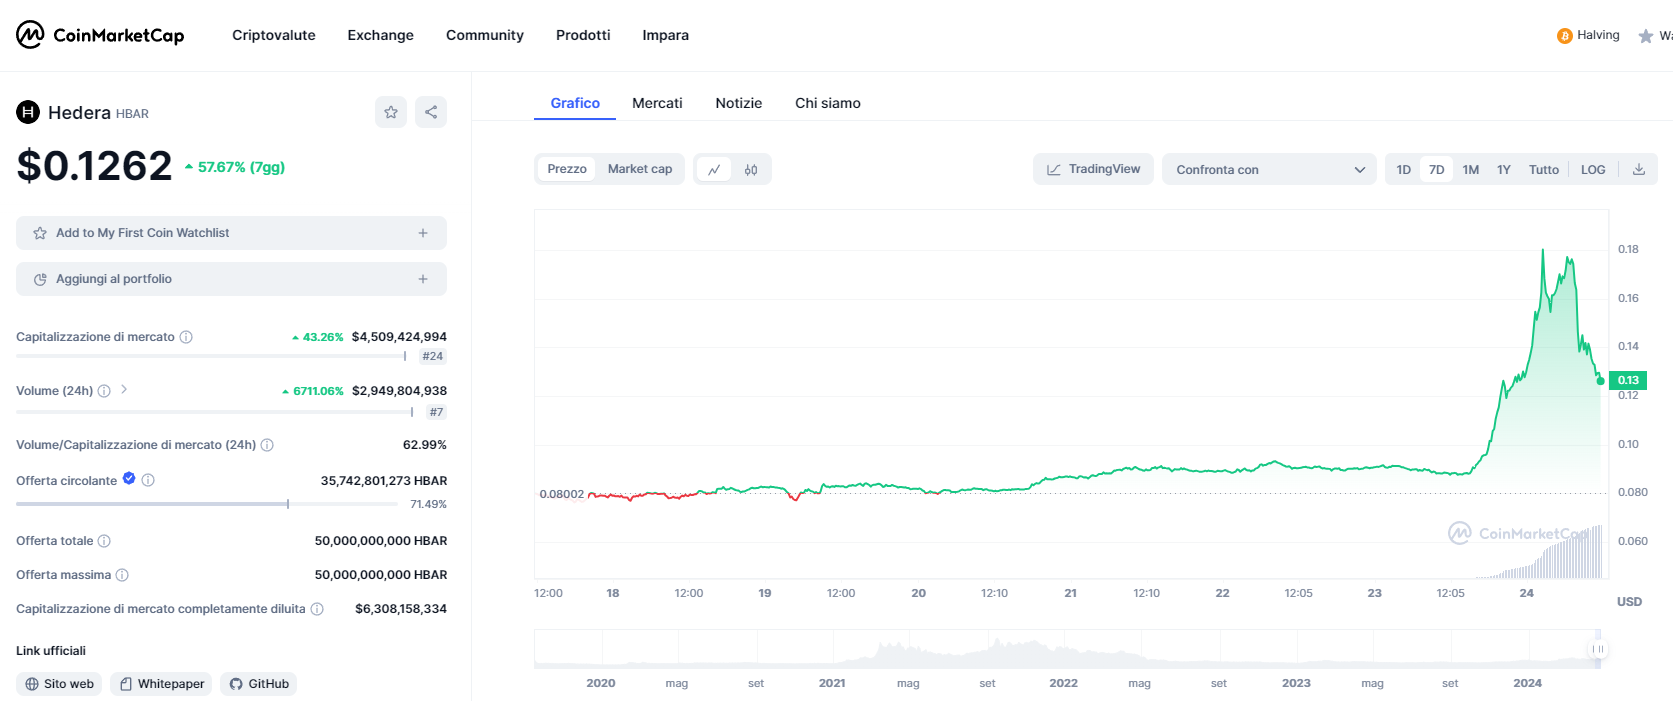1673x701 pixels.
Task: Click the timeline range handle below chart
Action: pos(1598,649)
